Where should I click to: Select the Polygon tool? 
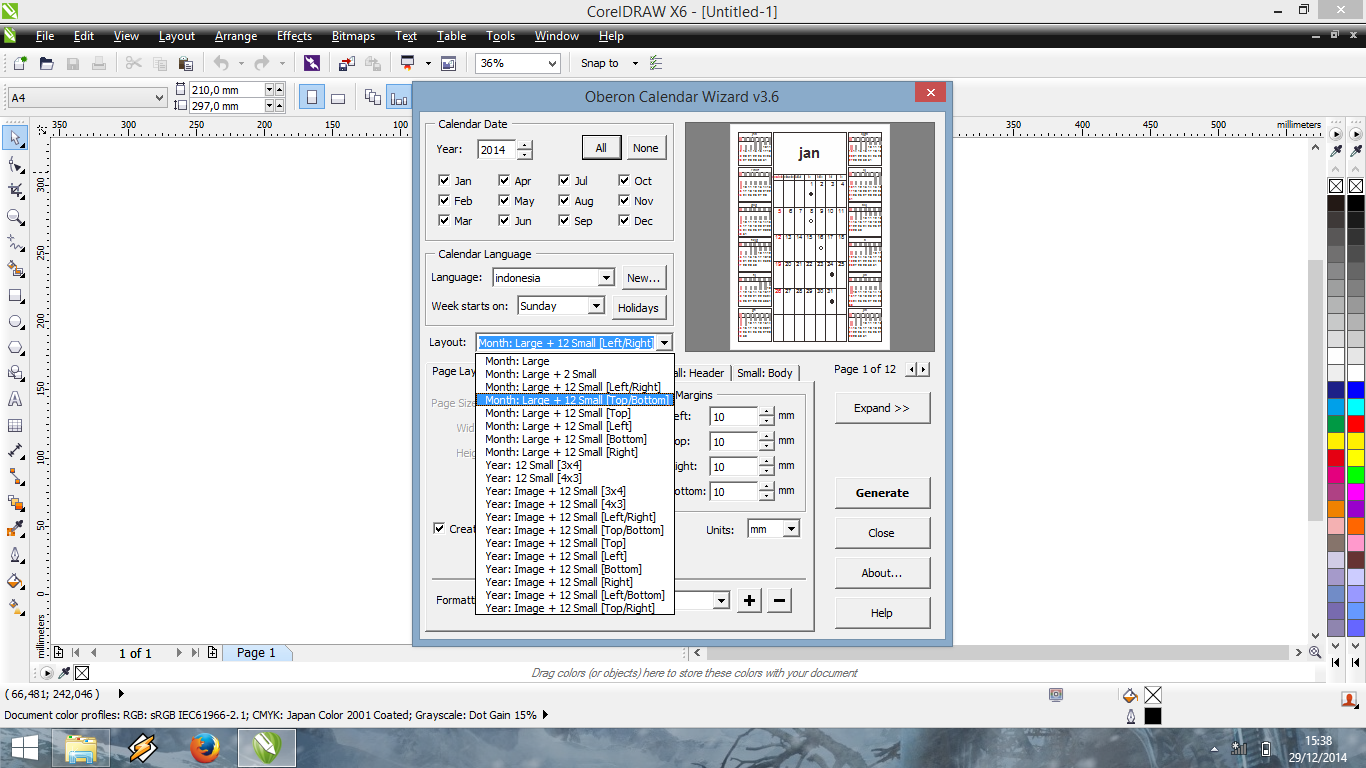coord(15,348)
